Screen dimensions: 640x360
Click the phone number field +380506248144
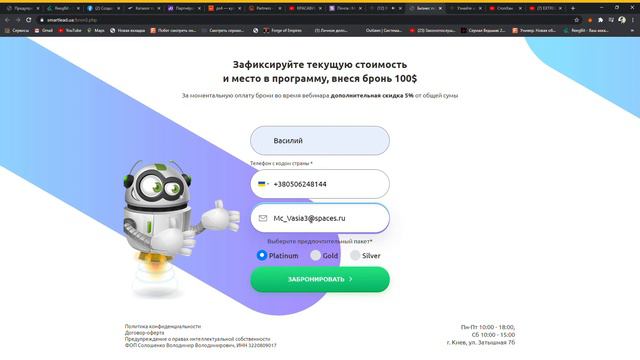(320, 184)
